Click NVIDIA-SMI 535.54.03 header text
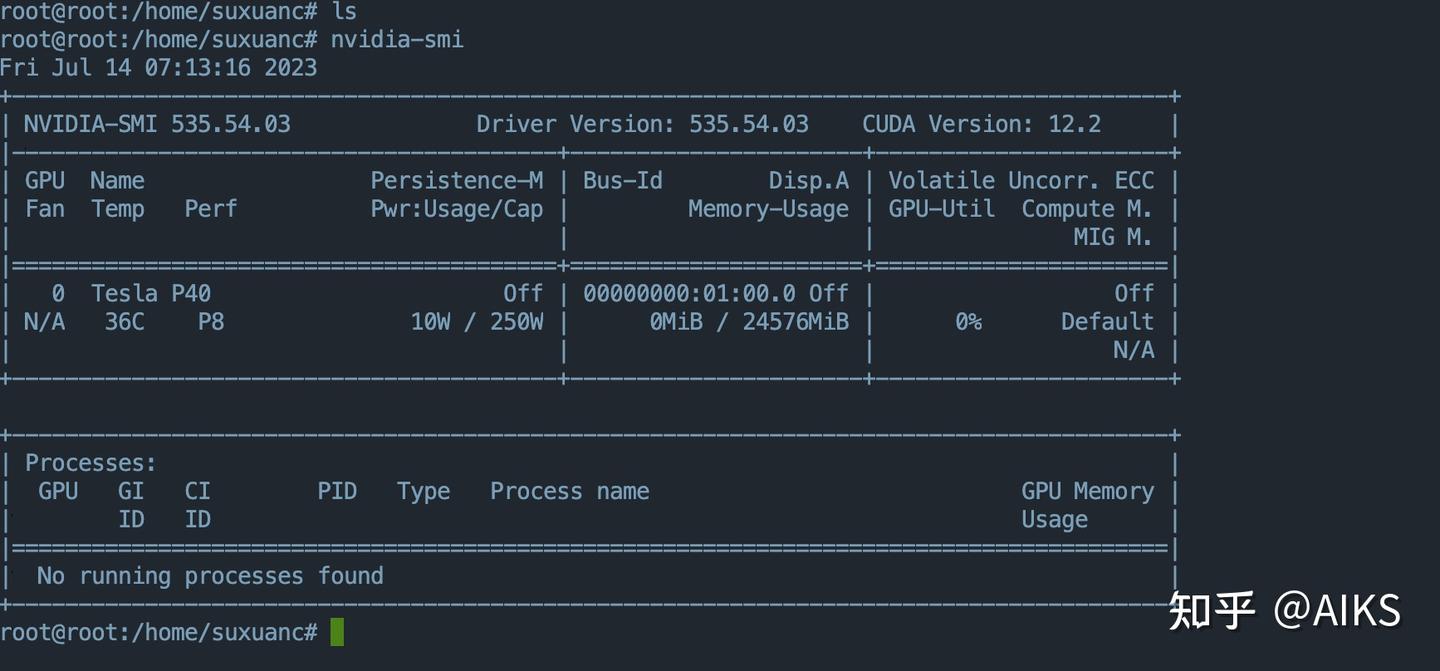The height and width of the screenshot is (671, 1440). pyautogui.click(x=157, y=124)
